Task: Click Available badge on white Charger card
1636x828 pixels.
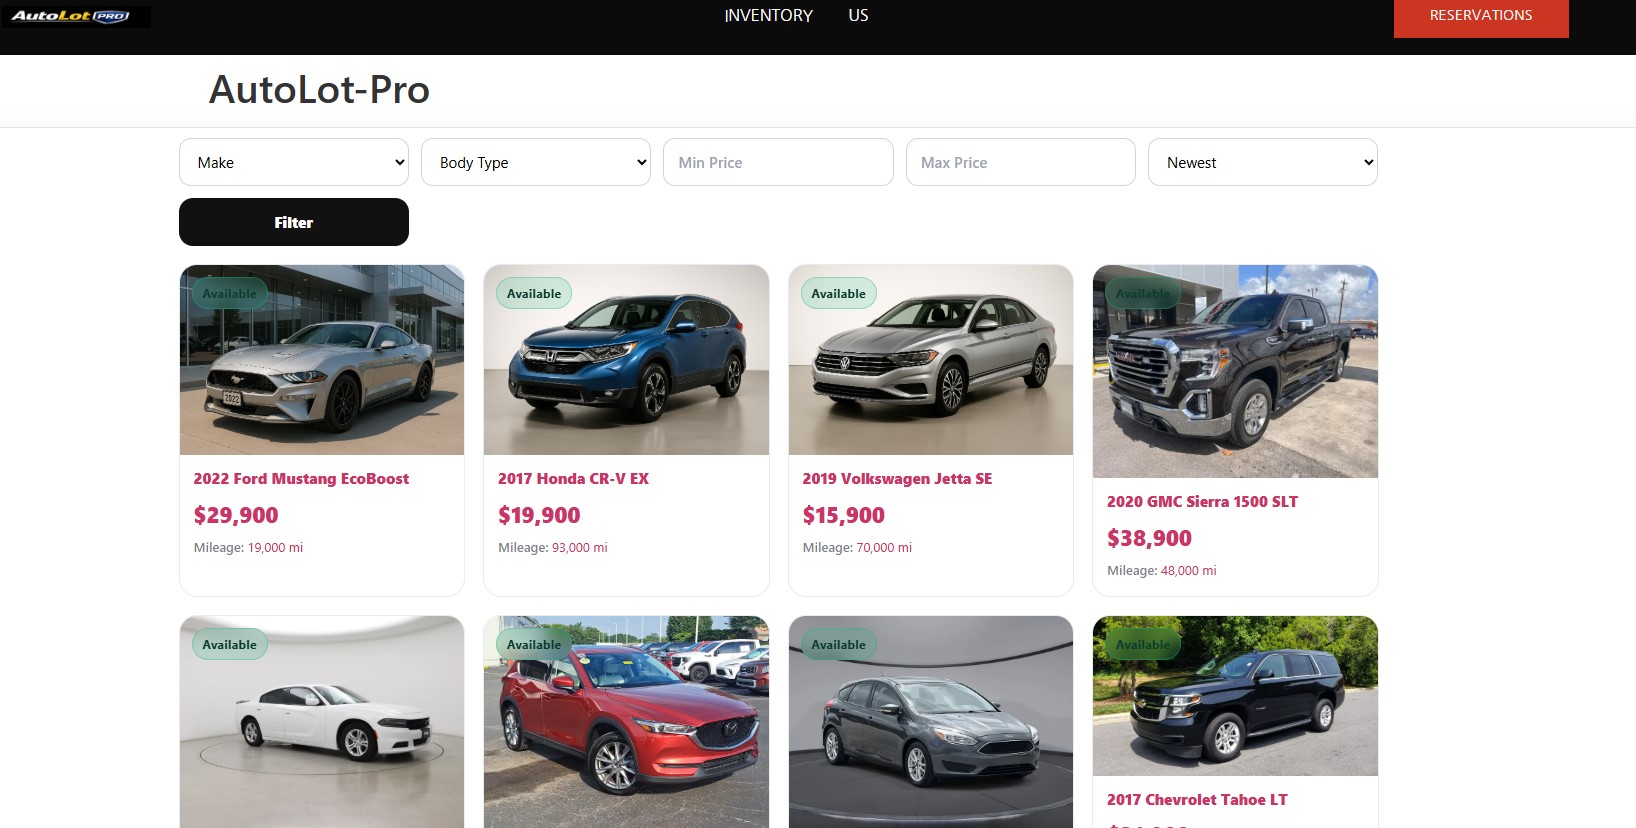Action: click(230, 644)
